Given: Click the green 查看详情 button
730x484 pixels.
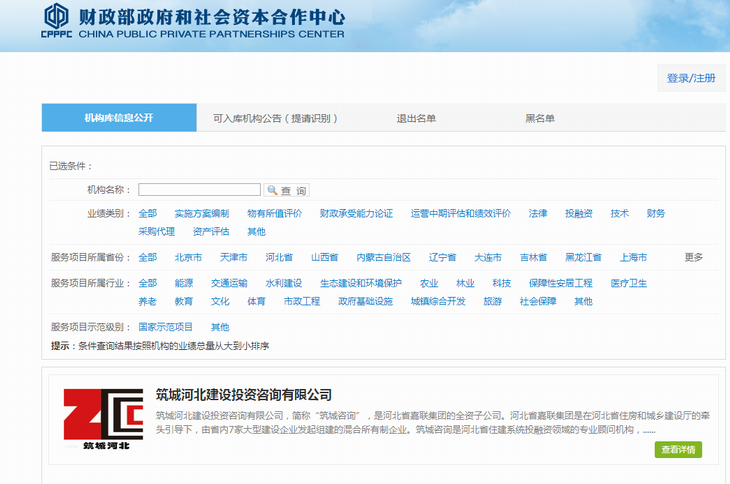Looking at the screenshot, I should (x=678, y=450).
